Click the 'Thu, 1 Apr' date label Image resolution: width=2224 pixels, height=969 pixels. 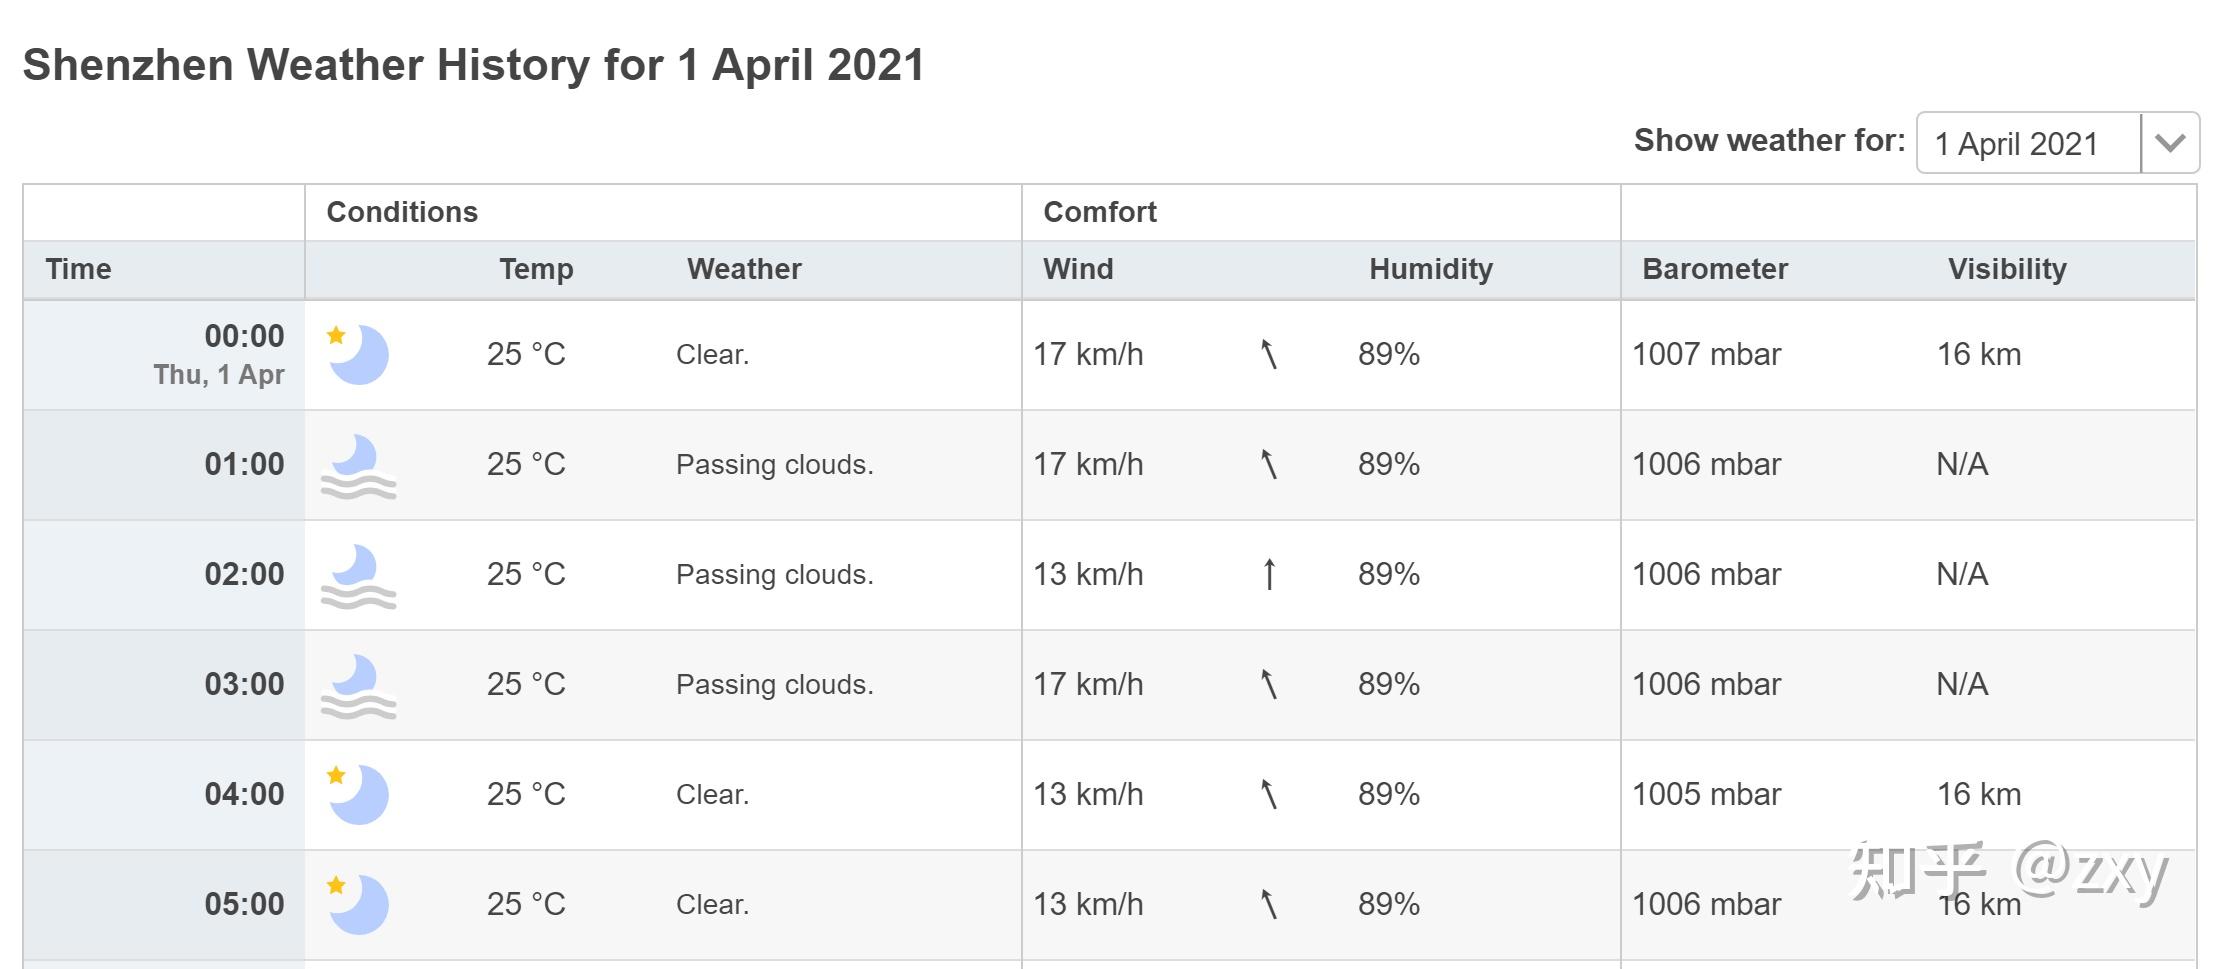click(x=219, y=375)
